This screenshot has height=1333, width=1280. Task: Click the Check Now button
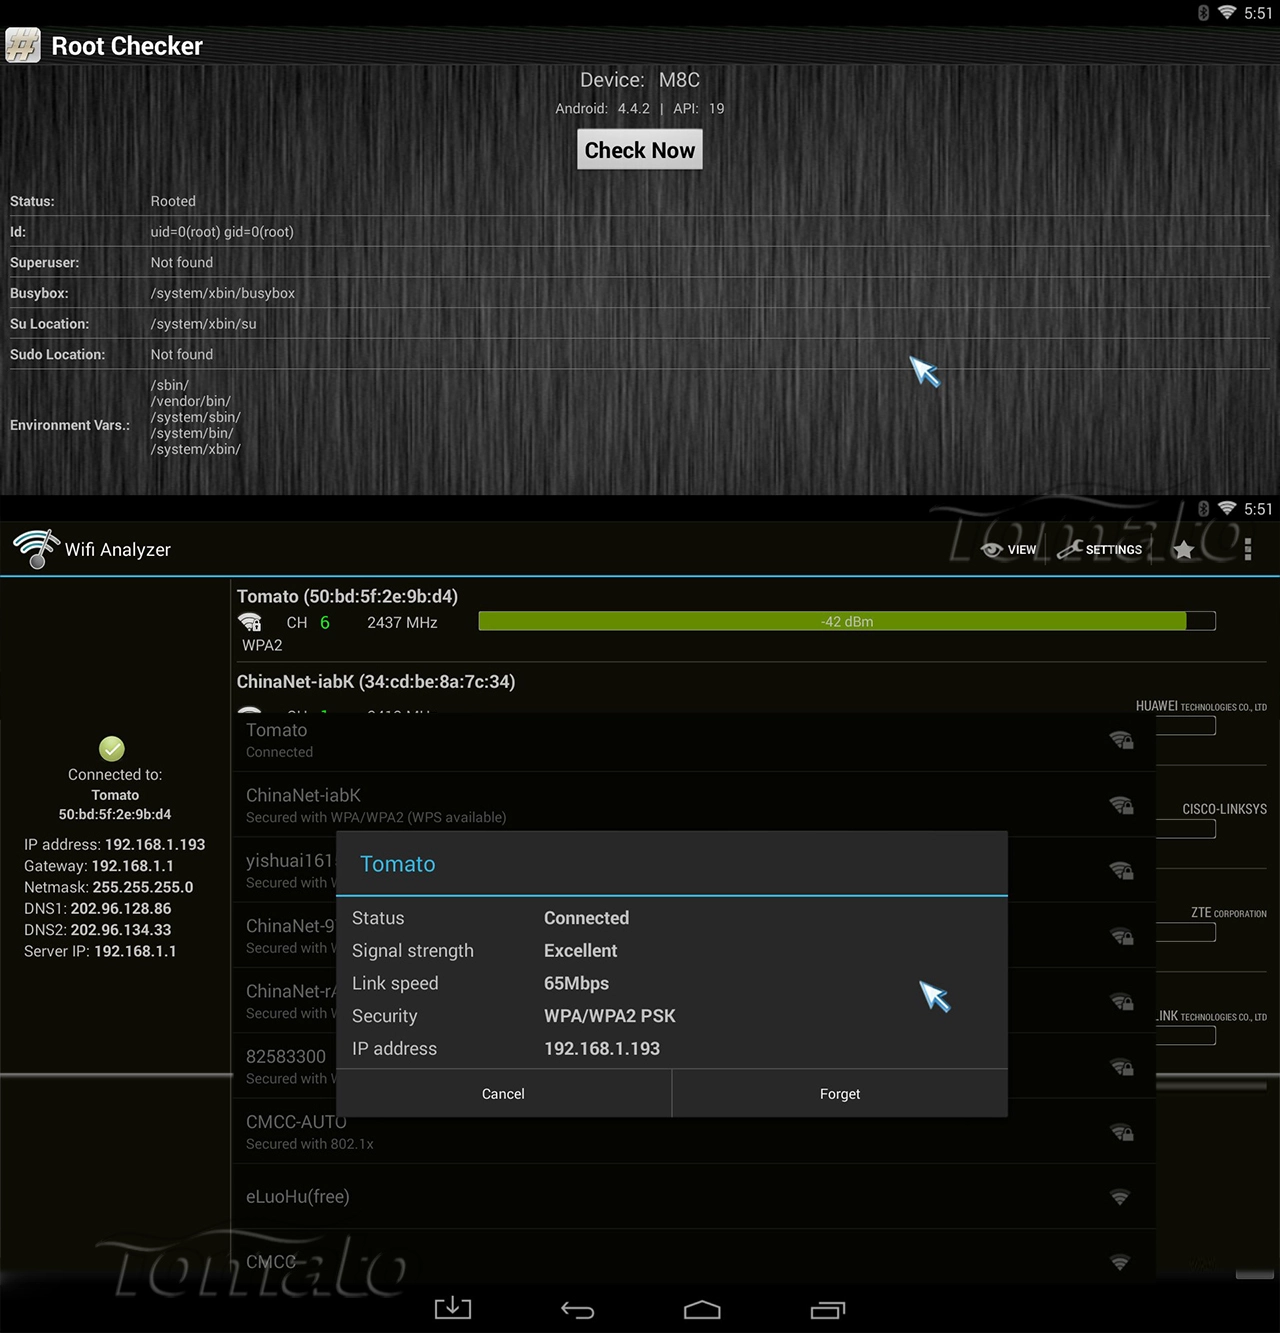[x=640, y=150]
